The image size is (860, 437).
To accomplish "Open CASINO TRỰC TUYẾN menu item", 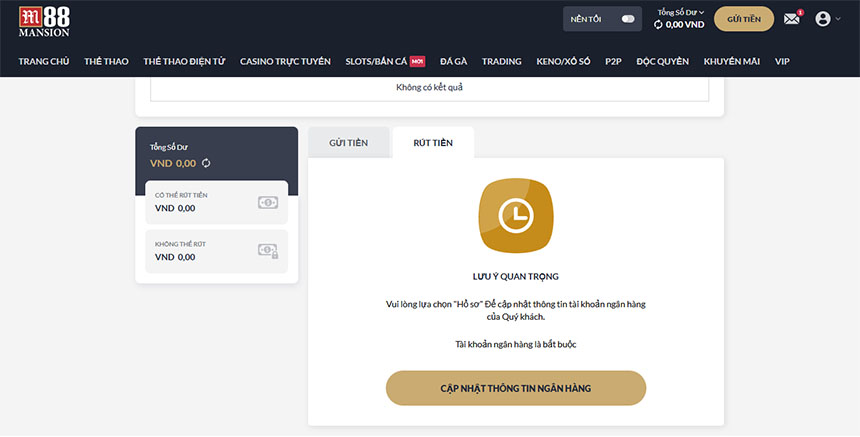I will click(x=285, y=61).
